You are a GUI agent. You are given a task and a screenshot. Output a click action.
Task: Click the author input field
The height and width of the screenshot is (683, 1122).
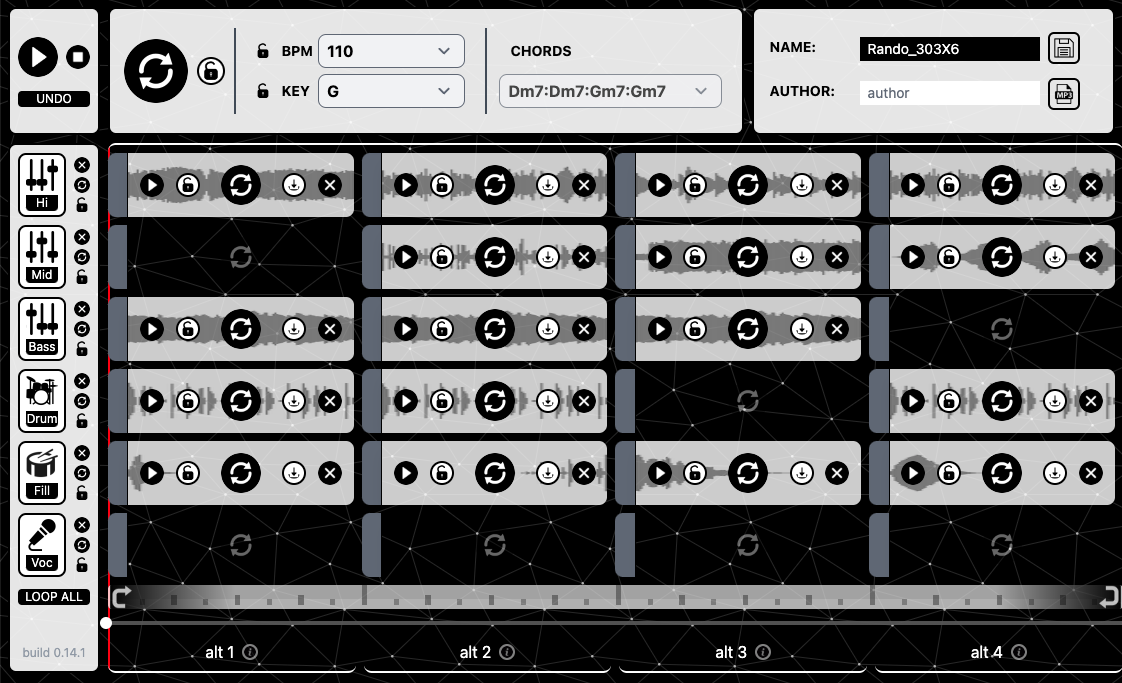[950, 93]
